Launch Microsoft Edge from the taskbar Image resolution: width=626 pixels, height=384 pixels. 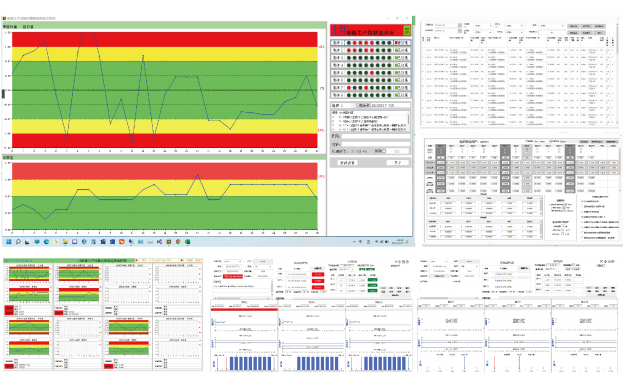click(46, 242)
